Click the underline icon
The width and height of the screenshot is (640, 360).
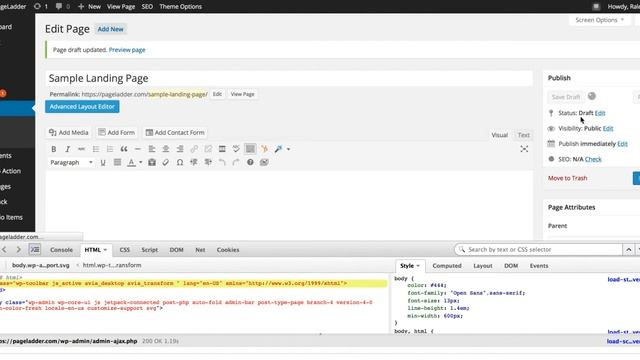(x=103, y=162)
